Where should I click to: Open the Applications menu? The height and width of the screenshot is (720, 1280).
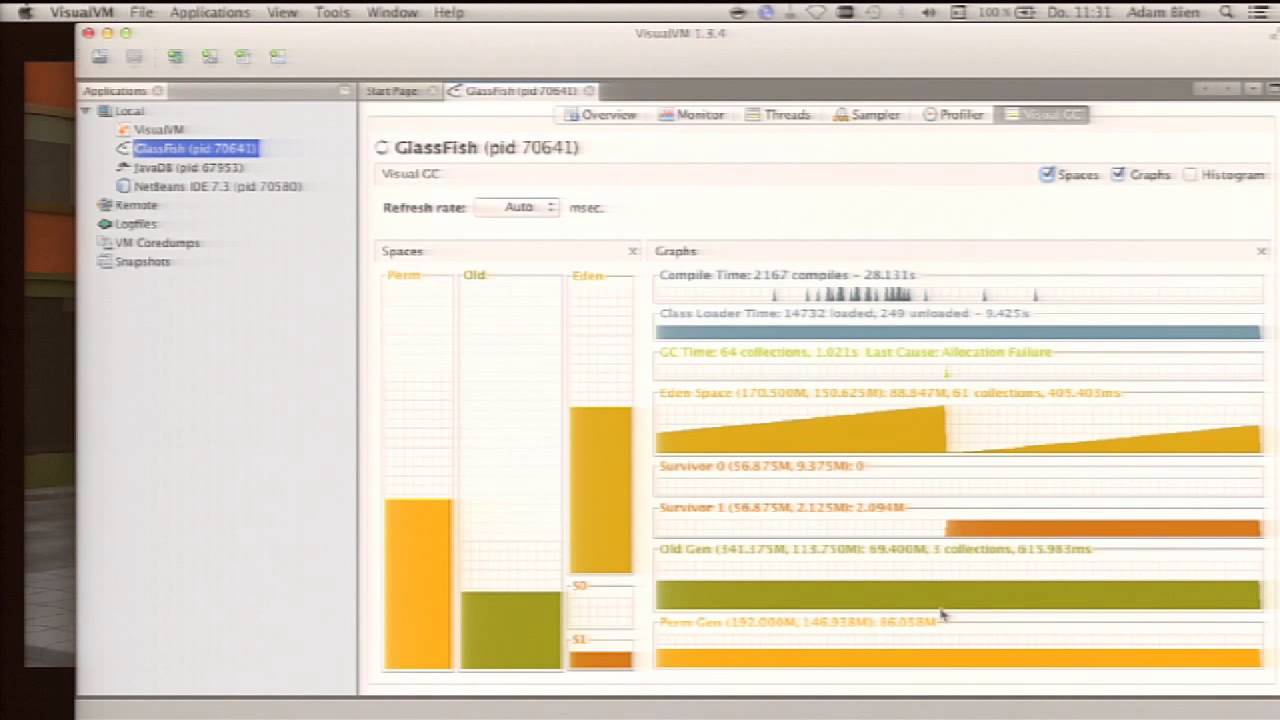[210, 12]
